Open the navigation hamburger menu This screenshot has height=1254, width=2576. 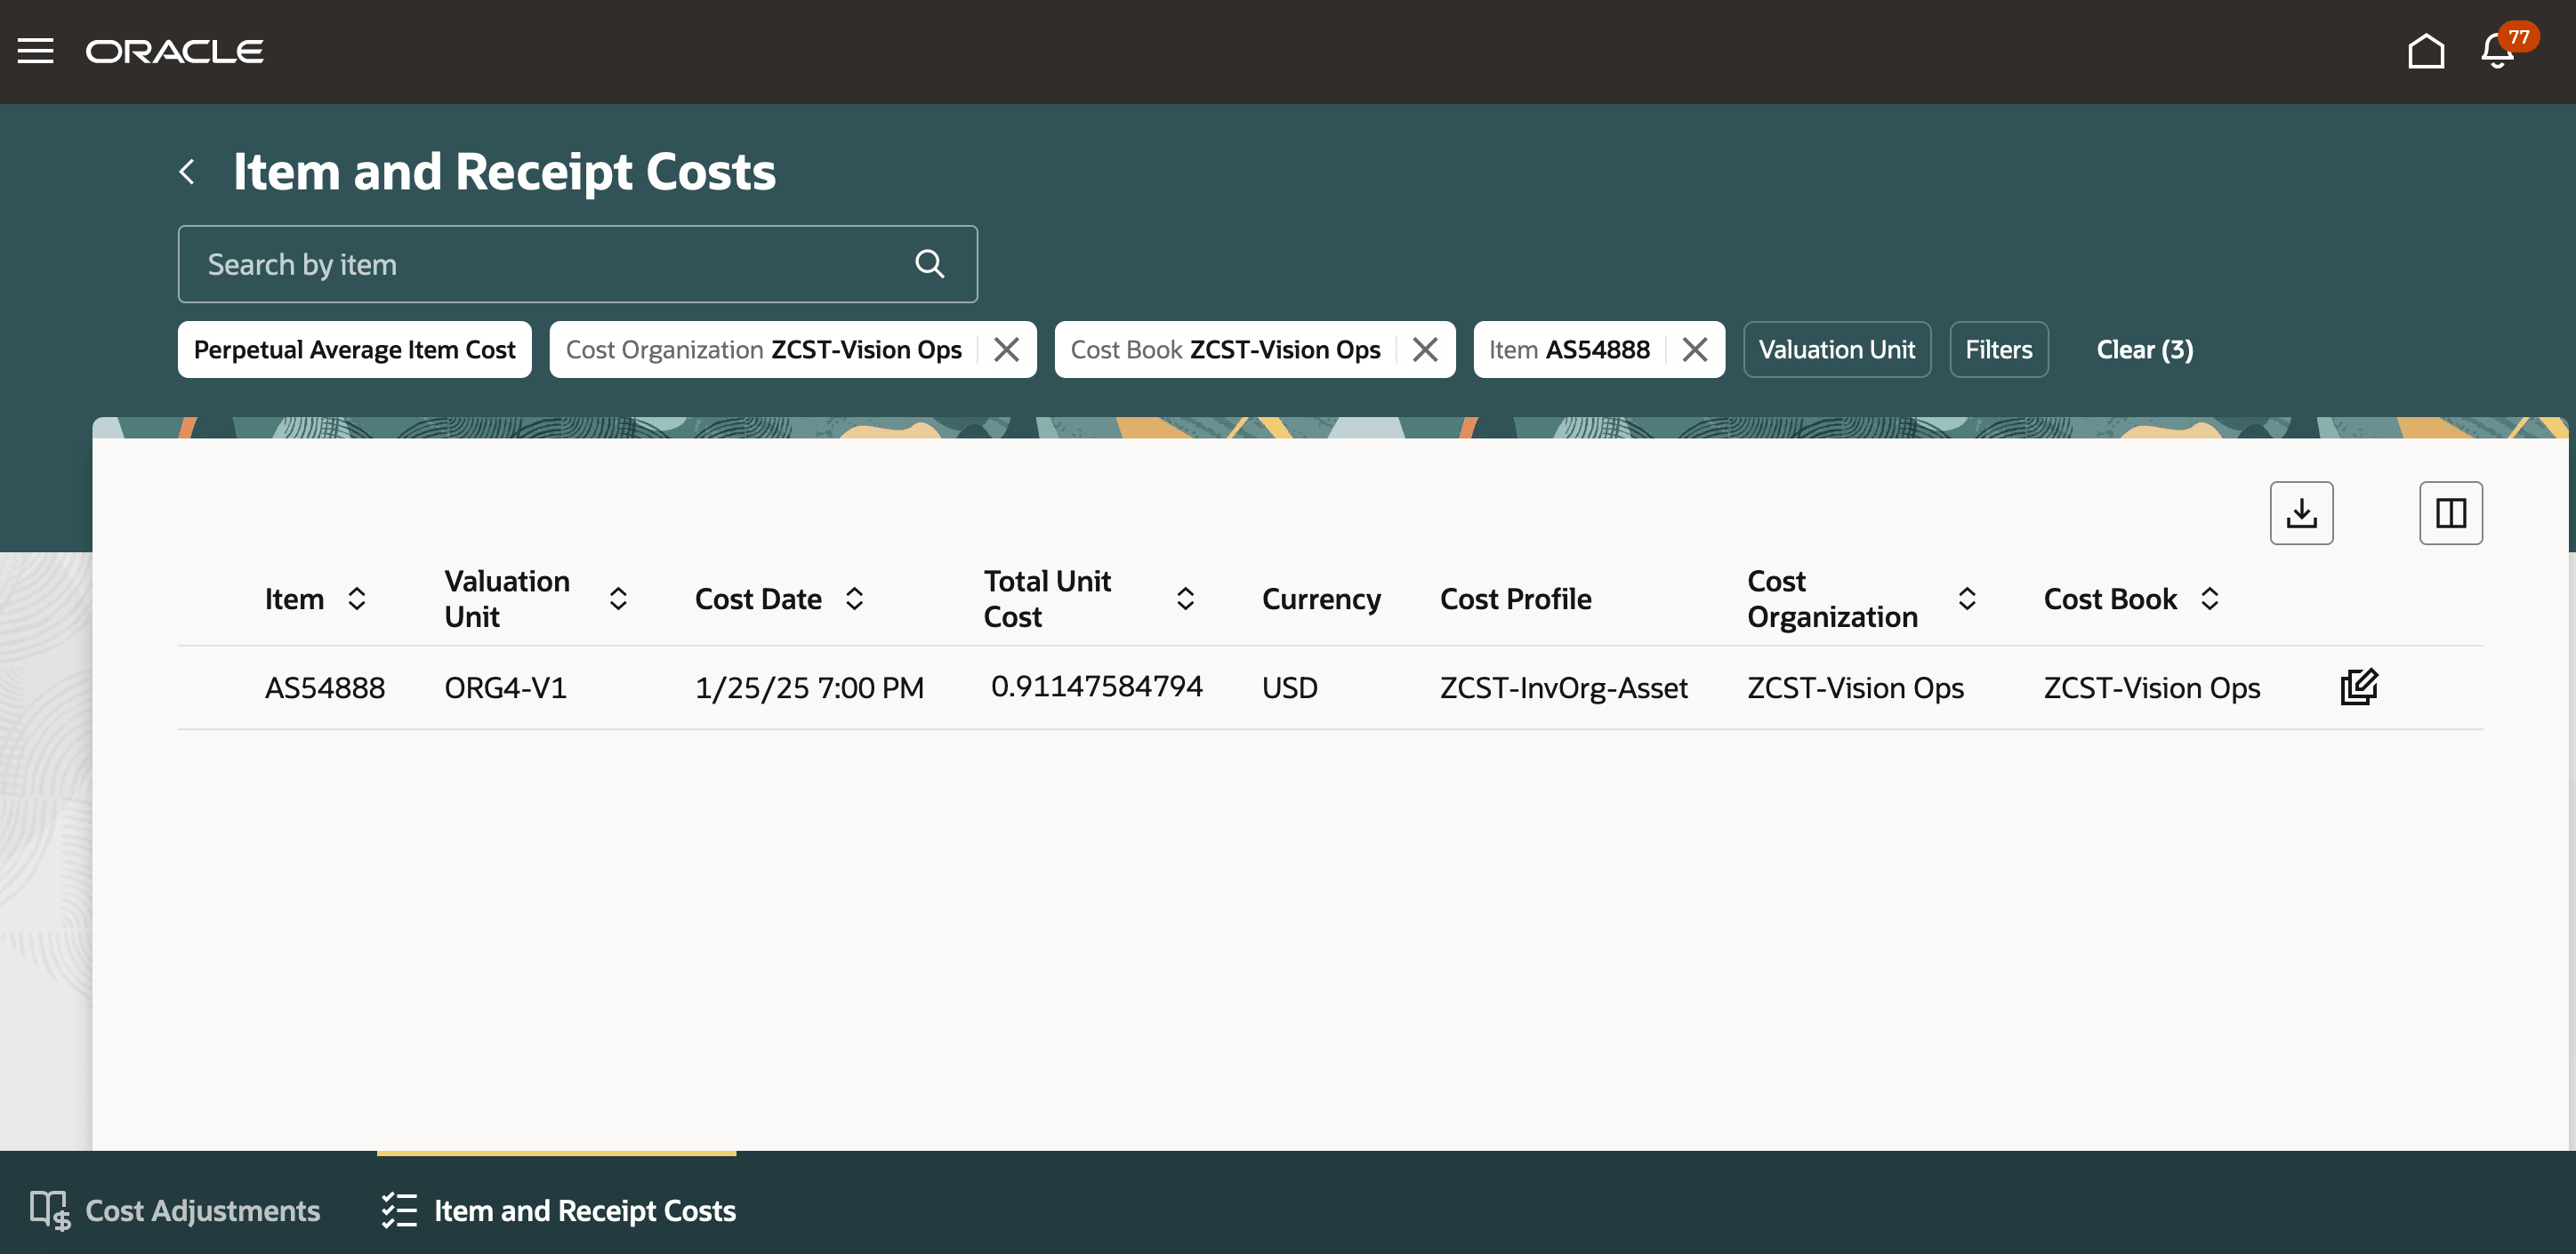36,51
